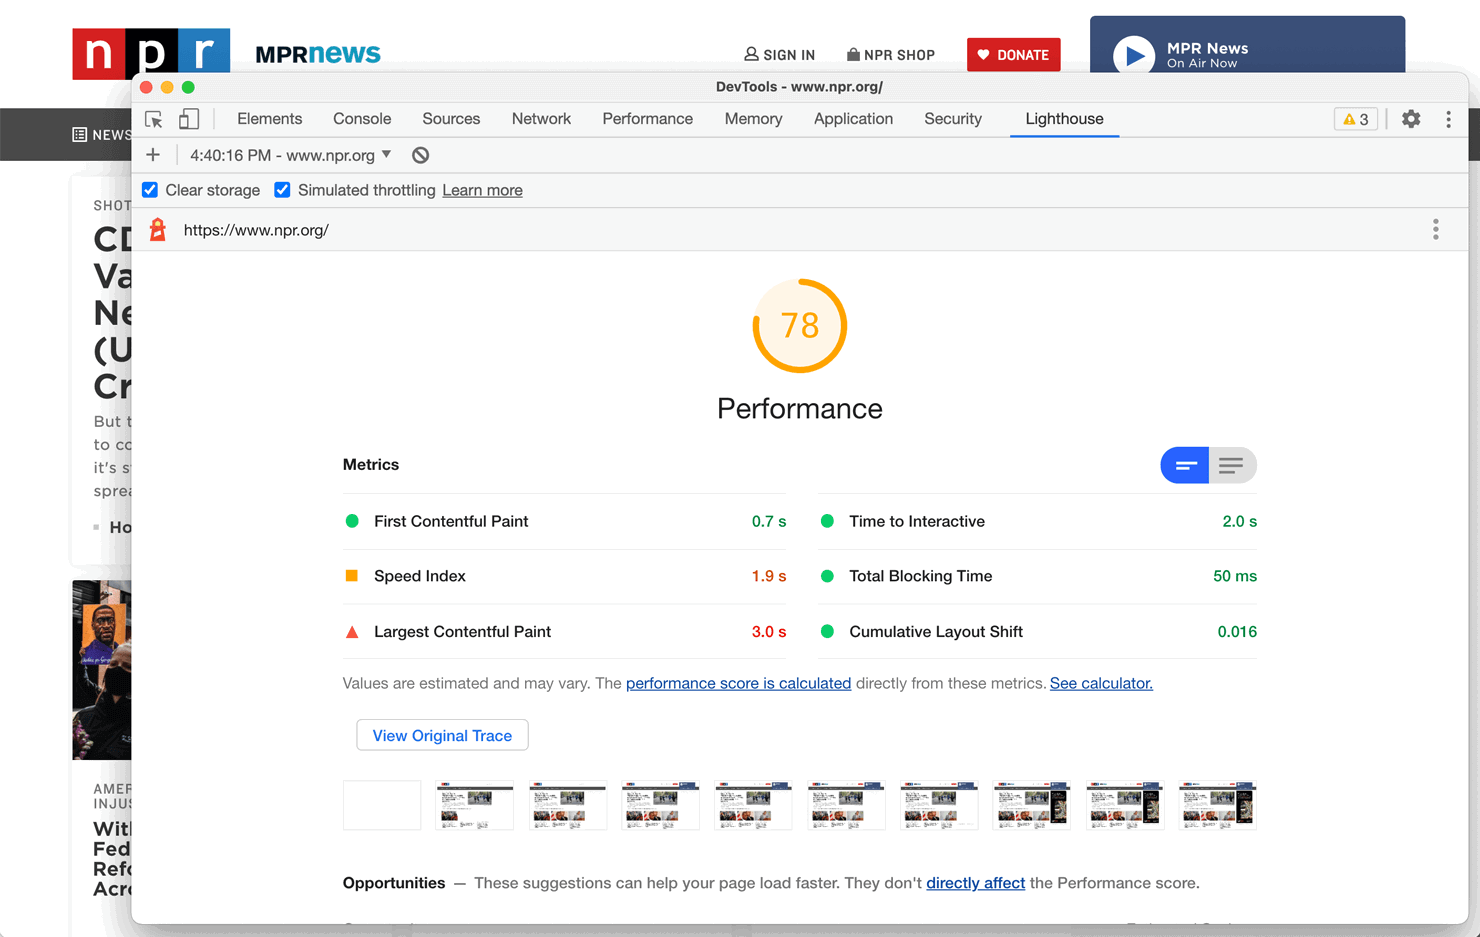Clear all Lighthouse reports with the block icon
Image resolution: width=1480 pixels, height=937 pixels.
420,155
